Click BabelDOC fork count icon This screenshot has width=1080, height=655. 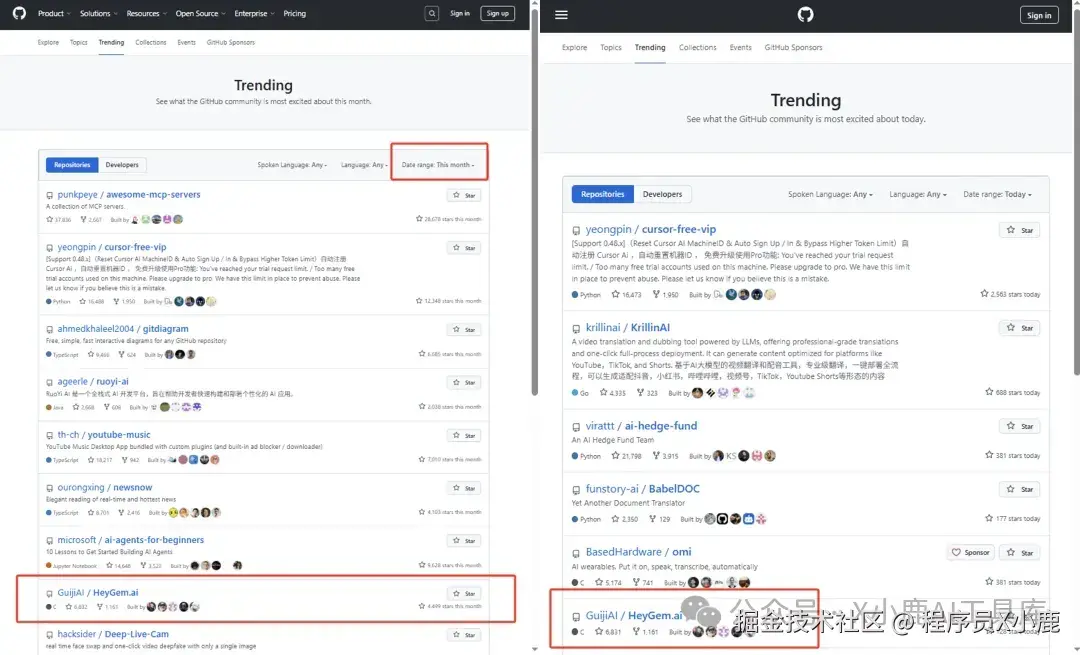[x=652, y=519]
